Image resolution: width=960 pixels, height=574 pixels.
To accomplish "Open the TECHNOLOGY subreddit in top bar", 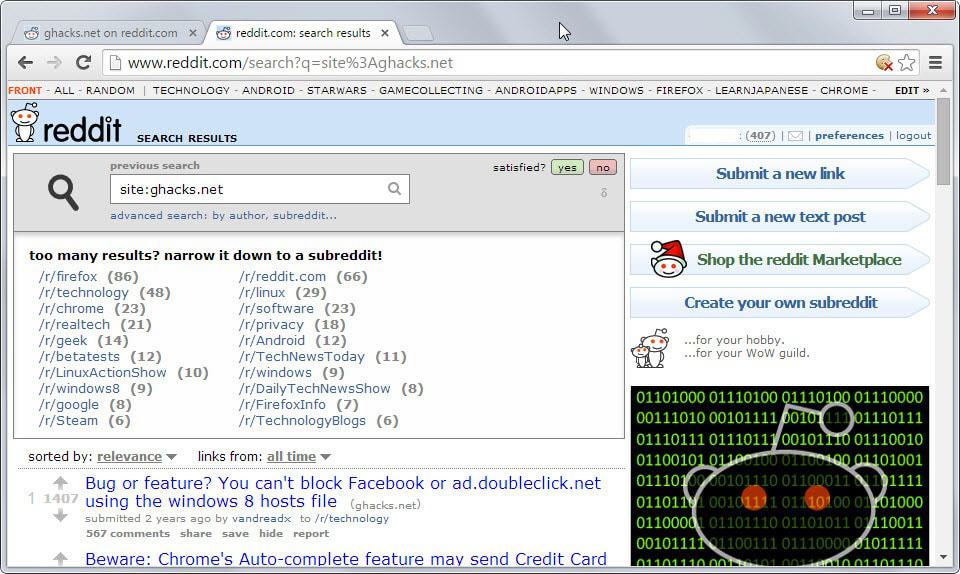I will coord(191,91).
